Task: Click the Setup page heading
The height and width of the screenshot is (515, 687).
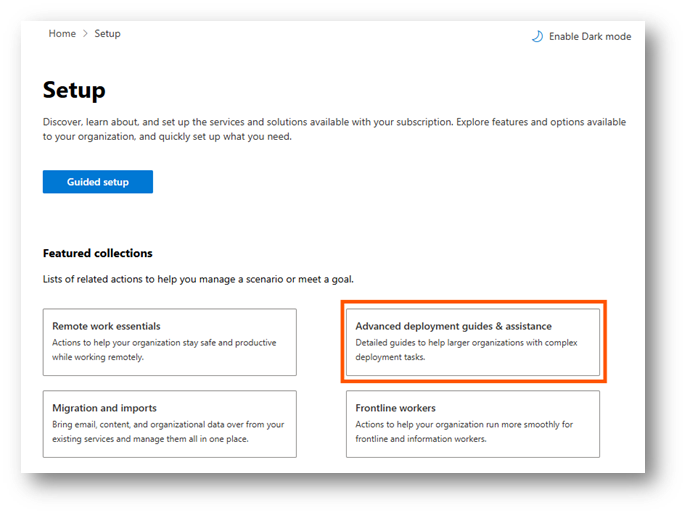Action: point(74,90)
